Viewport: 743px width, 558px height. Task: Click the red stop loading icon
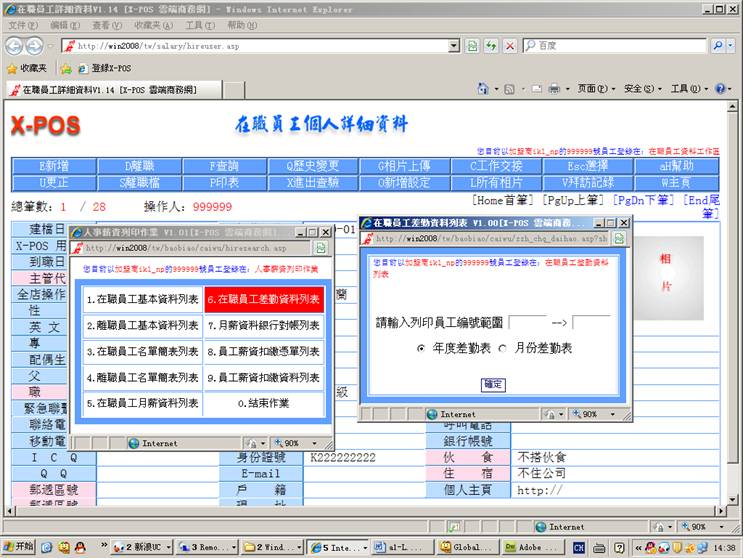click(509, 46)
